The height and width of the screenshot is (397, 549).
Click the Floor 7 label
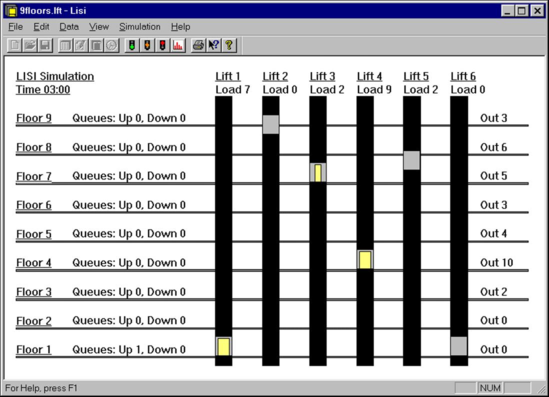(34, 176)
